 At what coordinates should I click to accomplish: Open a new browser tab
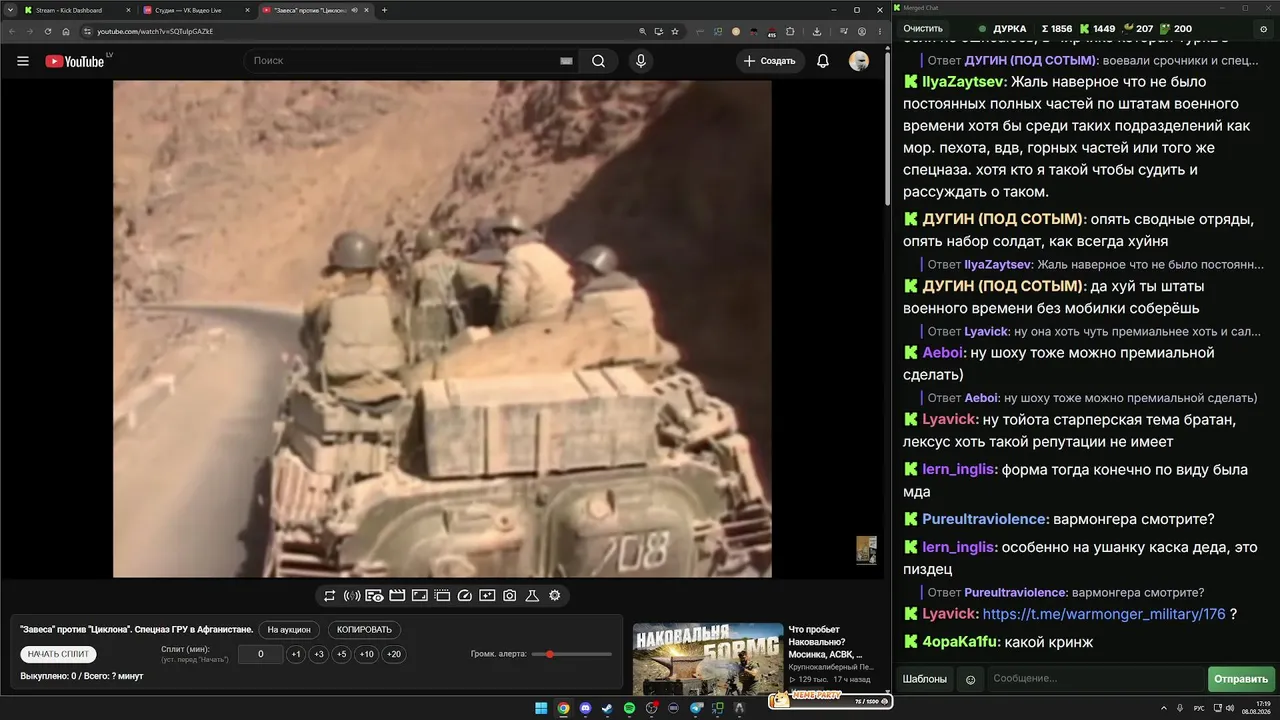coord(384,10)
